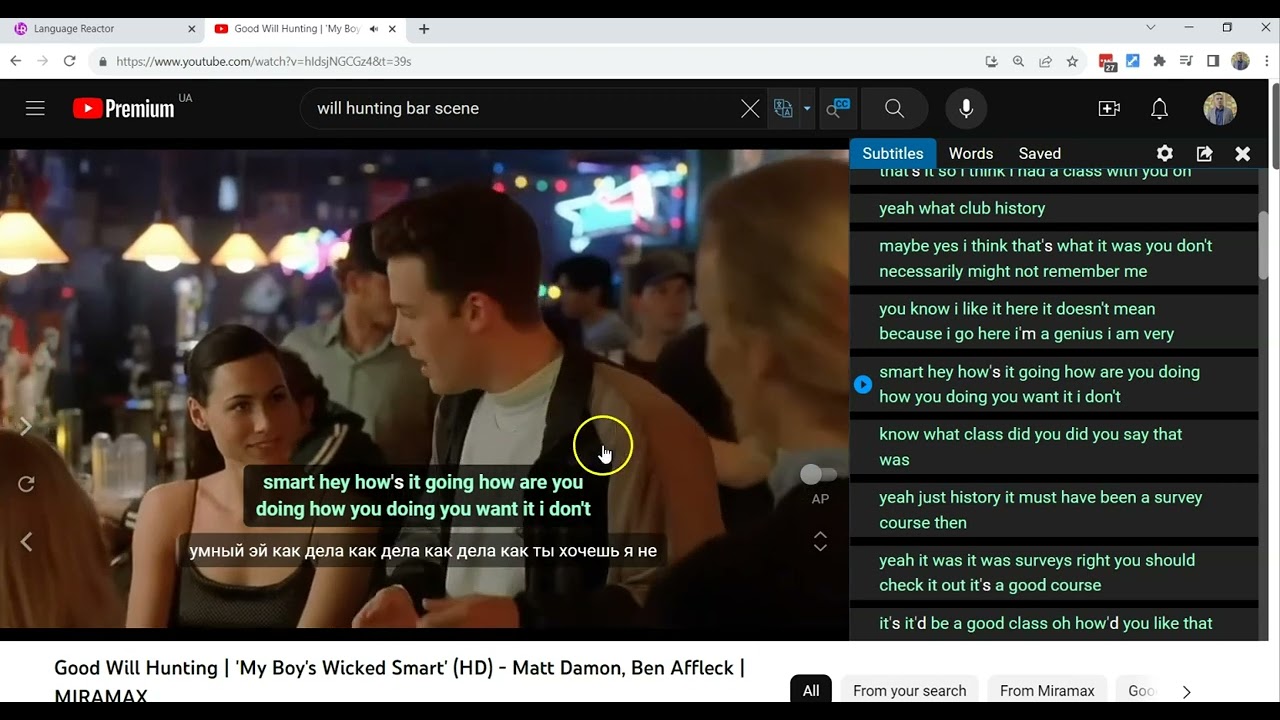Close the Good Will Hunting browser tab
Image resolution: width=1280 pixels, height=720 pixels.
393,29
